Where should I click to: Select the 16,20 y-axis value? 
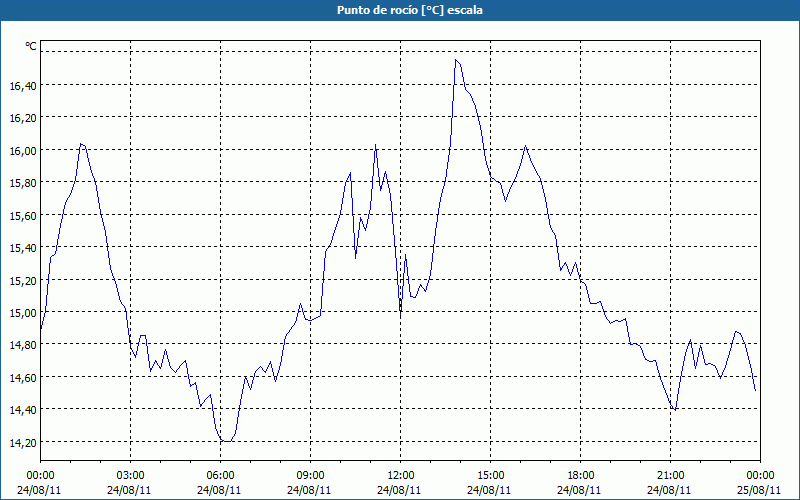pyautogui.click(x=23, y=118)
